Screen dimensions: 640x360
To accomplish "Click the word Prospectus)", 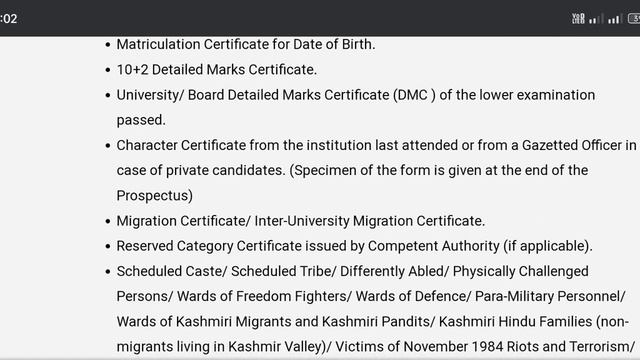I will [155, 196].
